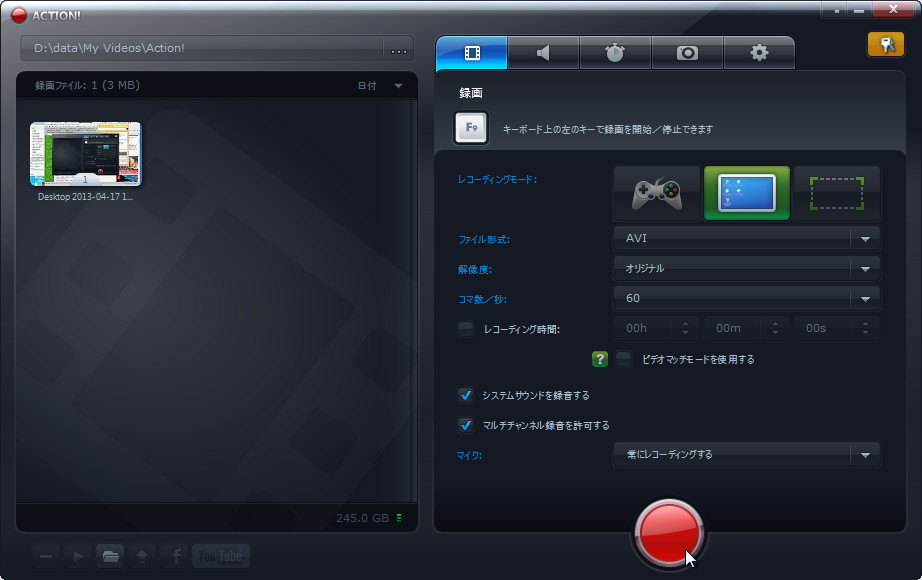Viewport: 922px width, 580px height.
Task: Click the YouTube upload button
Action: click(x=221, y=556)
